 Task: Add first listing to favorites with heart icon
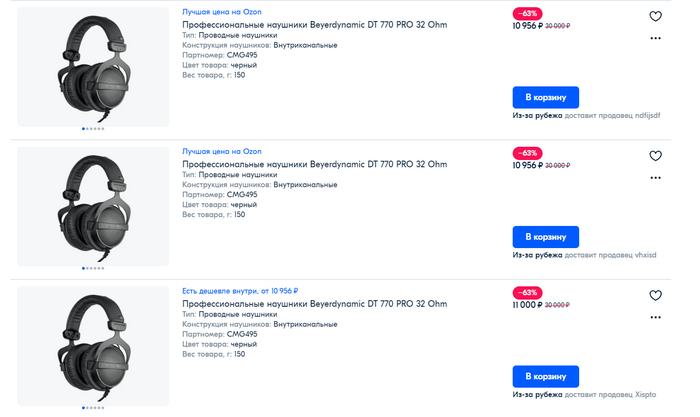[655, 16]
